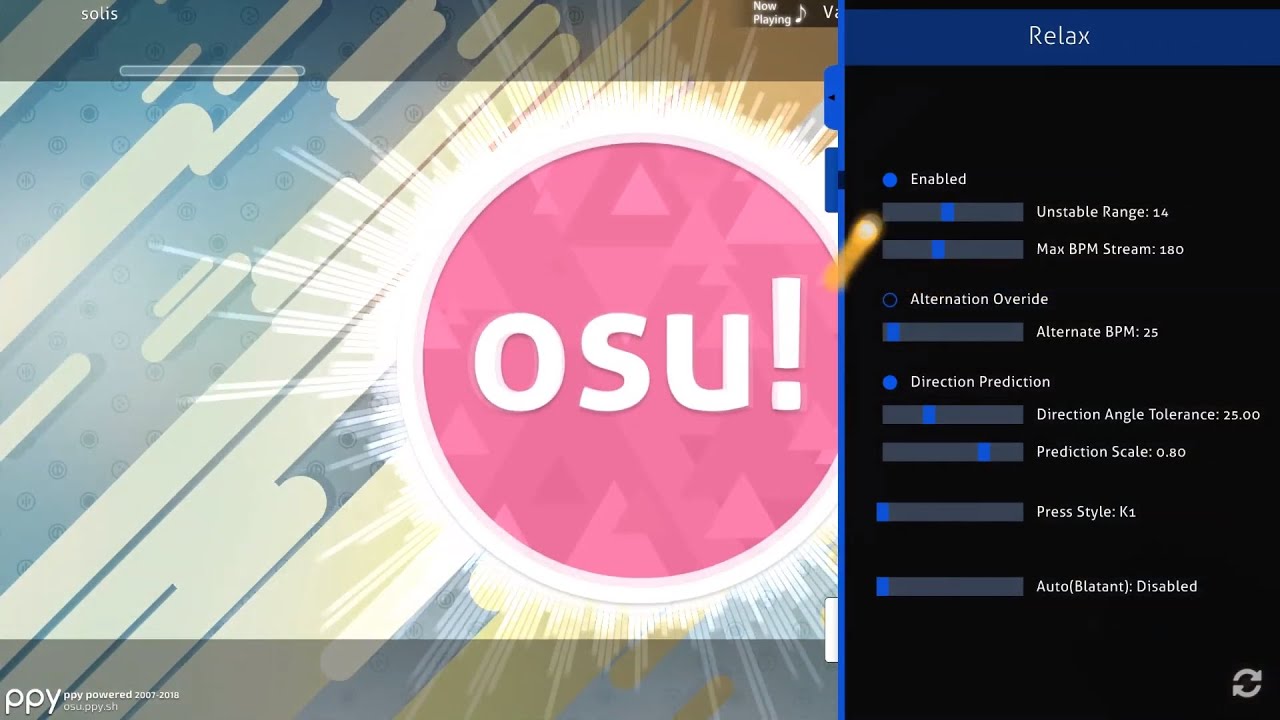Open the solis user profile name

99,14
